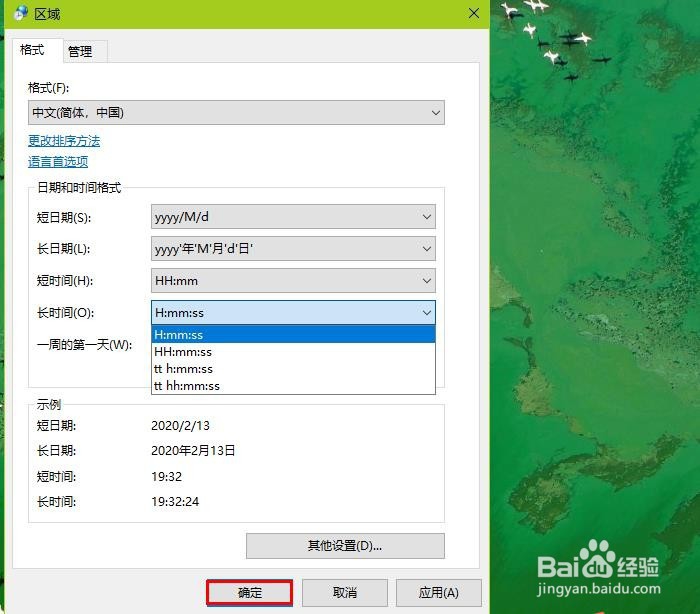
Task: Click the 一周的第一天(W) label
Action: click(x=84, y=345)
